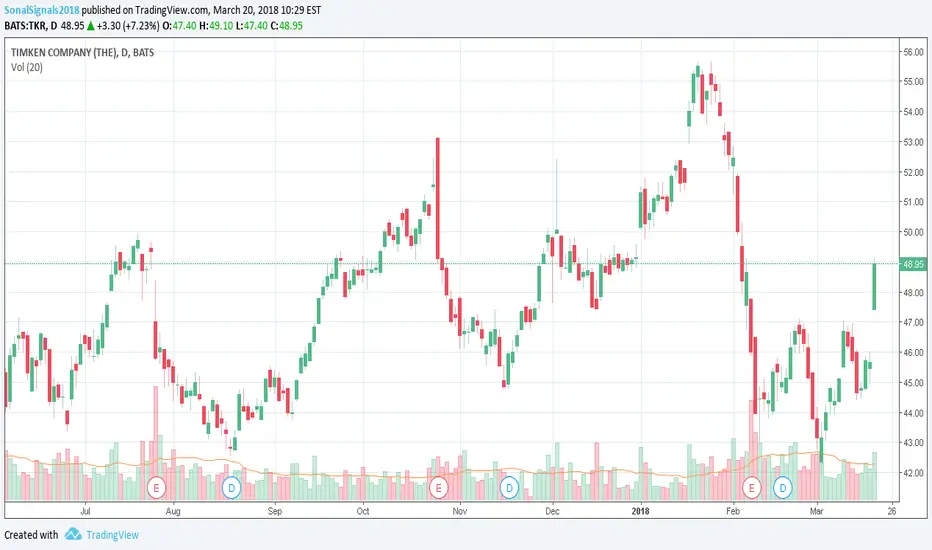Screen dimensions: 932x550
Task: Click the TradingView cloud logo icon
Action: pyautogui.click(x=73, y=534)
